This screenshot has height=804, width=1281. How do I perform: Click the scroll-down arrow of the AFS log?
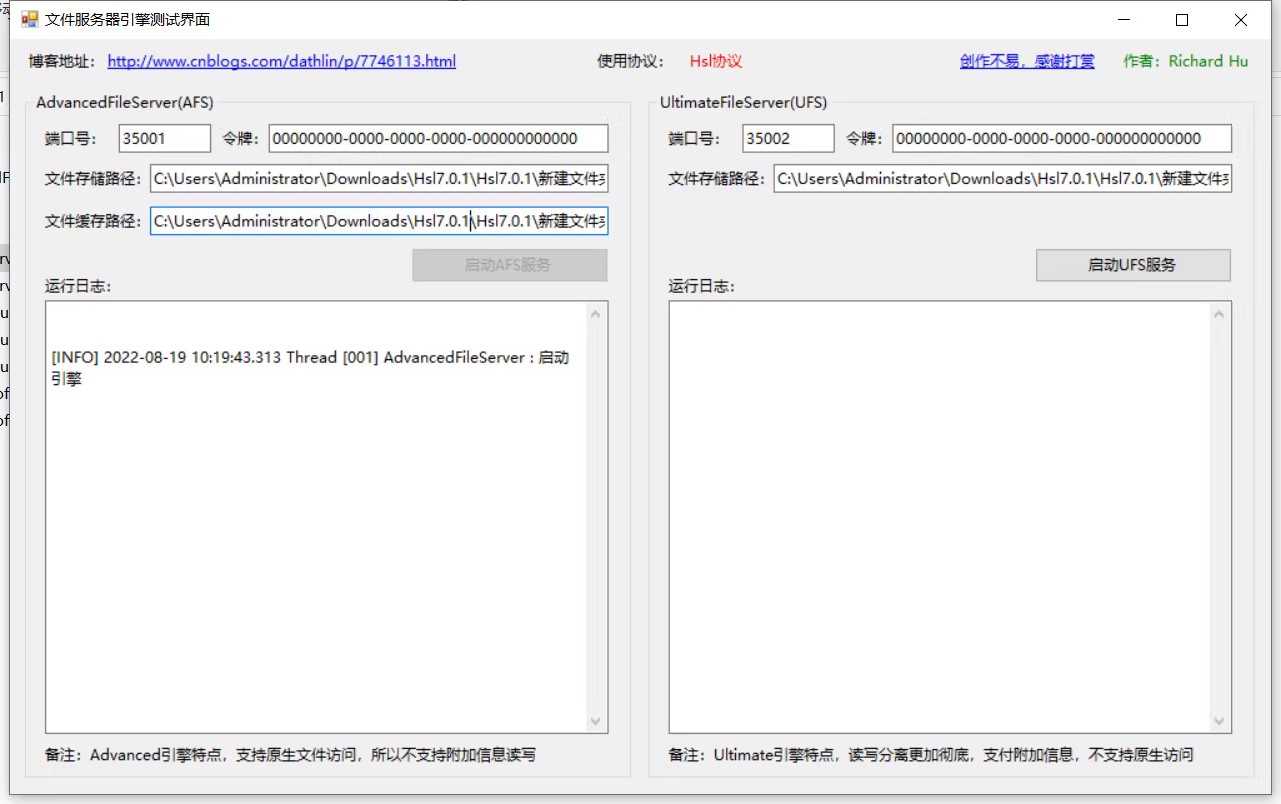(x=595, y=721)
